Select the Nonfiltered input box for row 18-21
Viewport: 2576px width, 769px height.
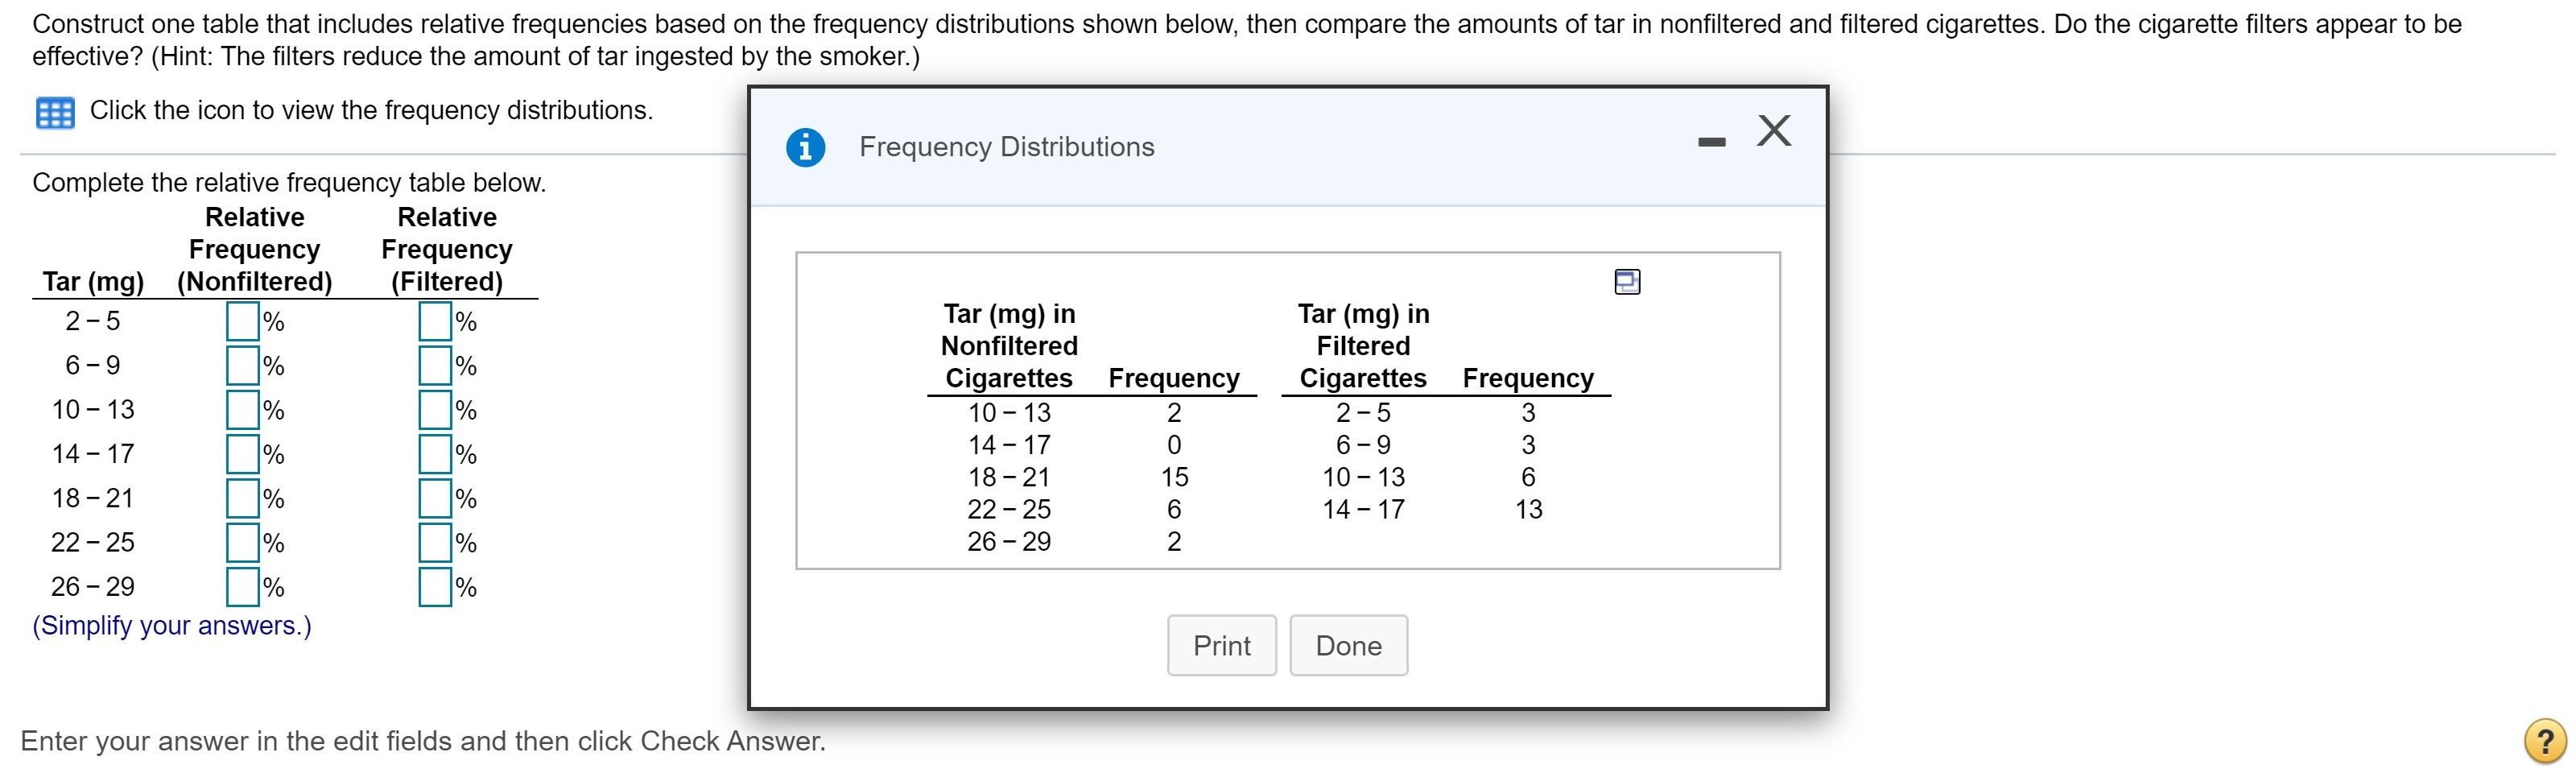(243, 497)
